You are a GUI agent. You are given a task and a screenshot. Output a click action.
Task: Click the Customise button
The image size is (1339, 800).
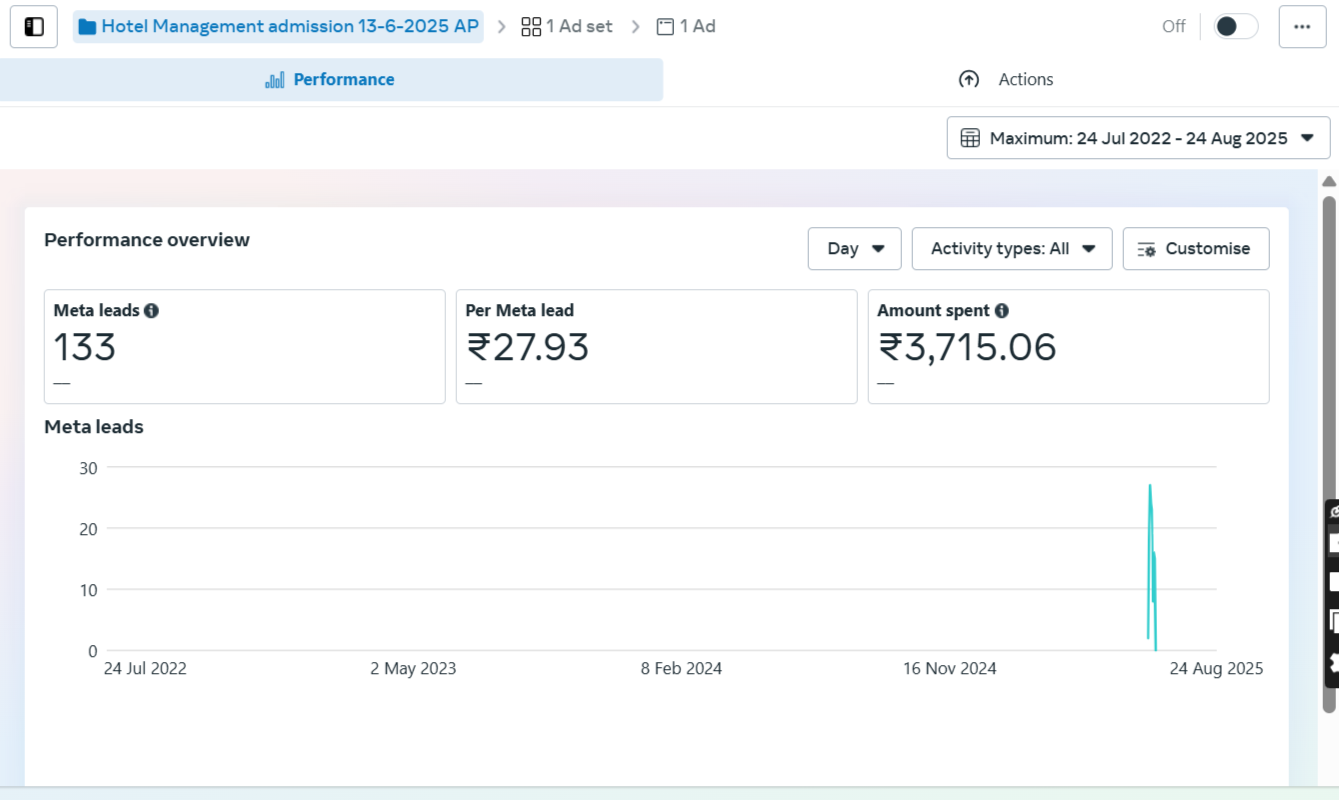(1196, 249)
